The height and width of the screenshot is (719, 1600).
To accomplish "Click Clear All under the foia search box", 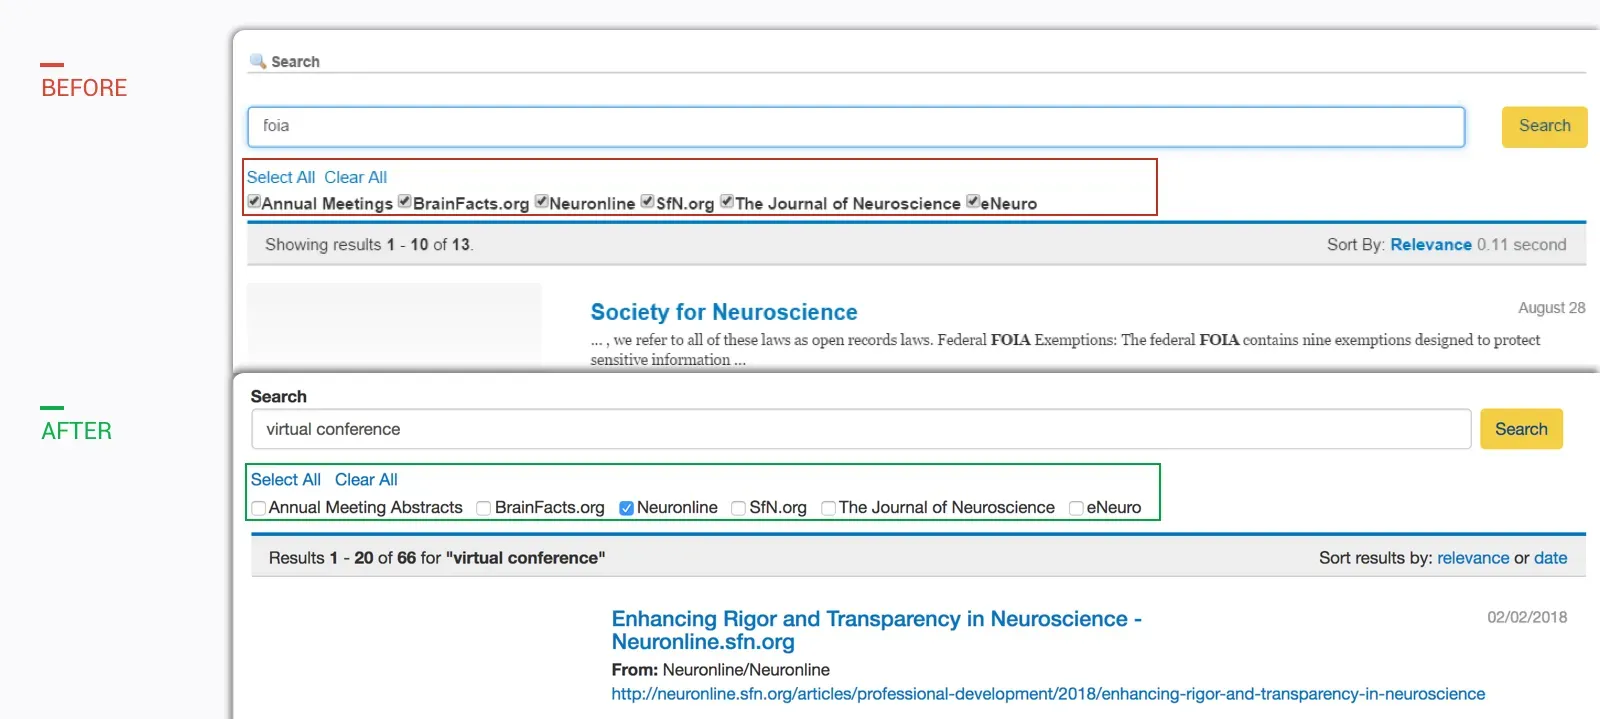I will pos(355,177).
